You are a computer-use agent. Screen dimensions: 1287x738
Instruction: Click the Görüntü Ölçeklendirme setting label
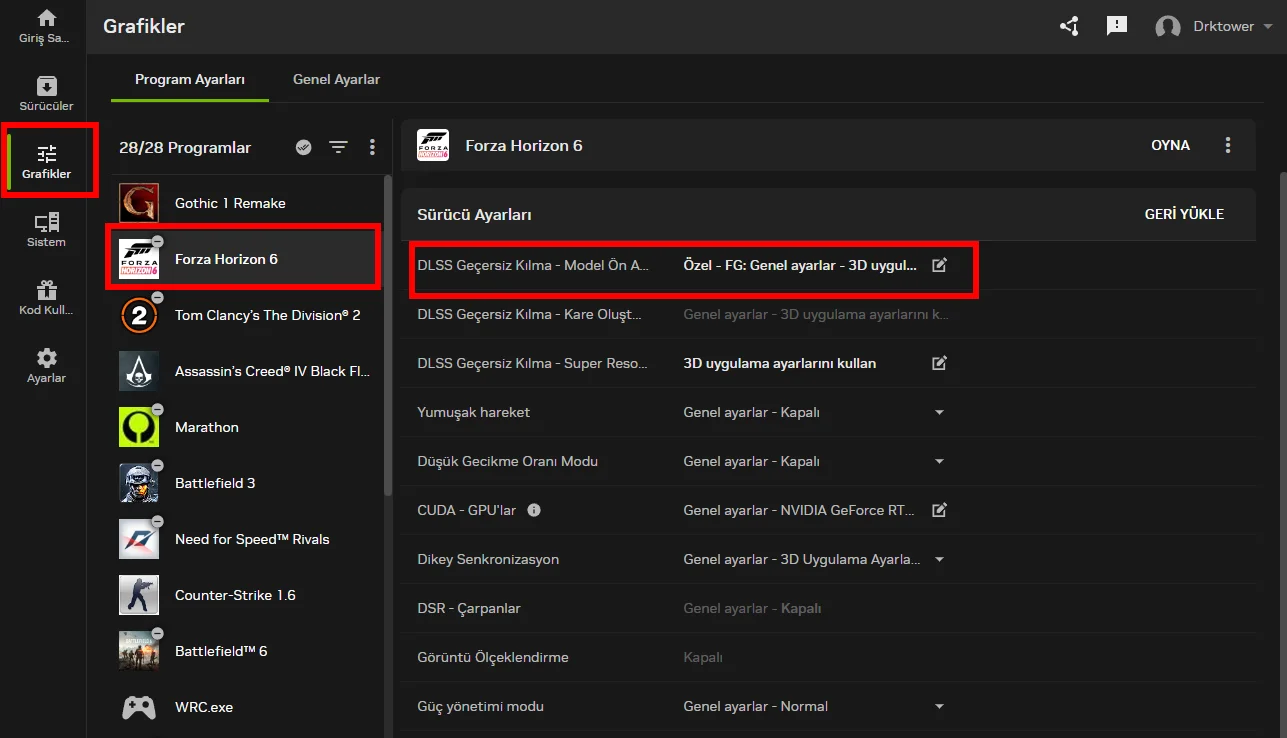[x=493, y=657]
